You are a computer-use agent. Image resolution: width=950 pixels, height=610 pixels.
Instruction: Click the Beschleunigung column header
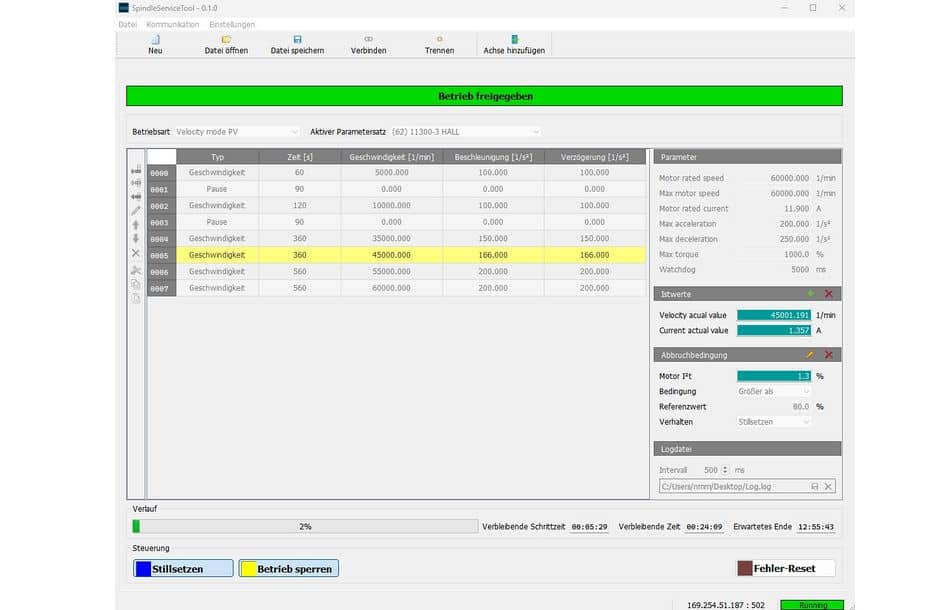point(493,157)
